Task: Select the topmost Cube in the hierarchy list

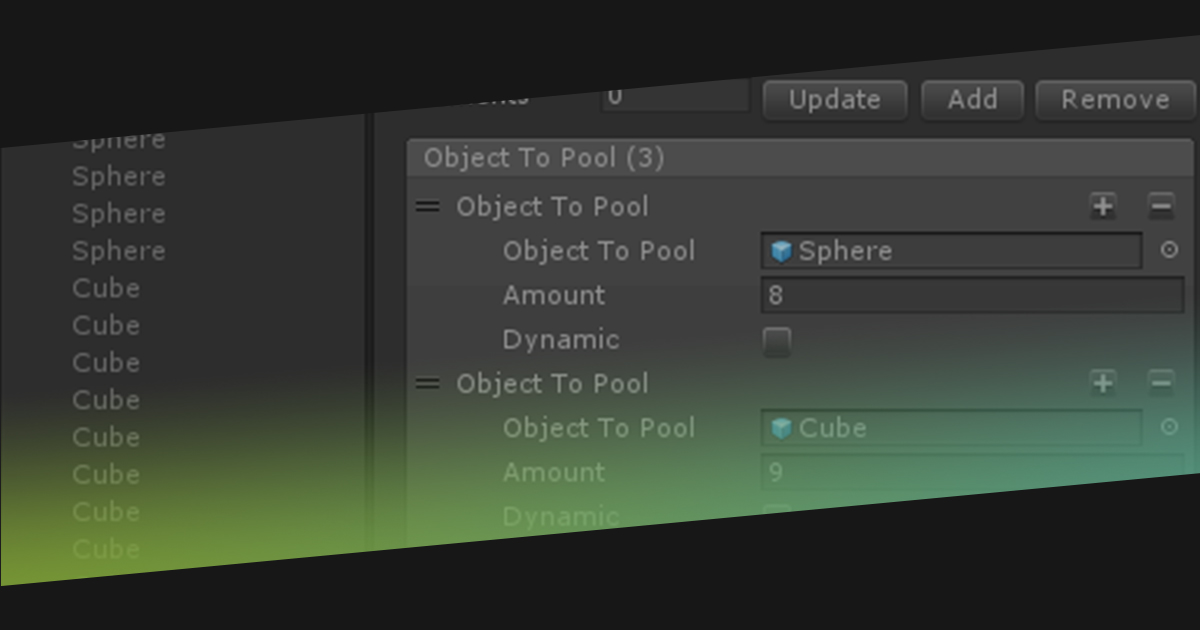Action: click(105, 288)
